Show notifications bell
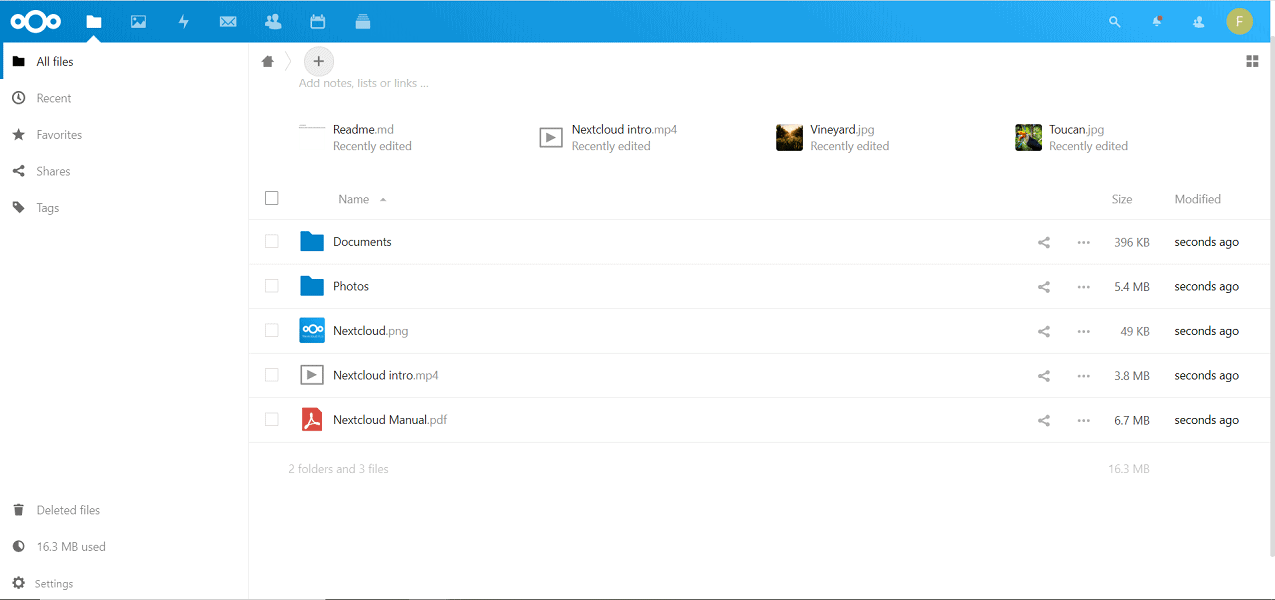The width and height of the screenshot is (1275, 600). [x=1157, y=21]
